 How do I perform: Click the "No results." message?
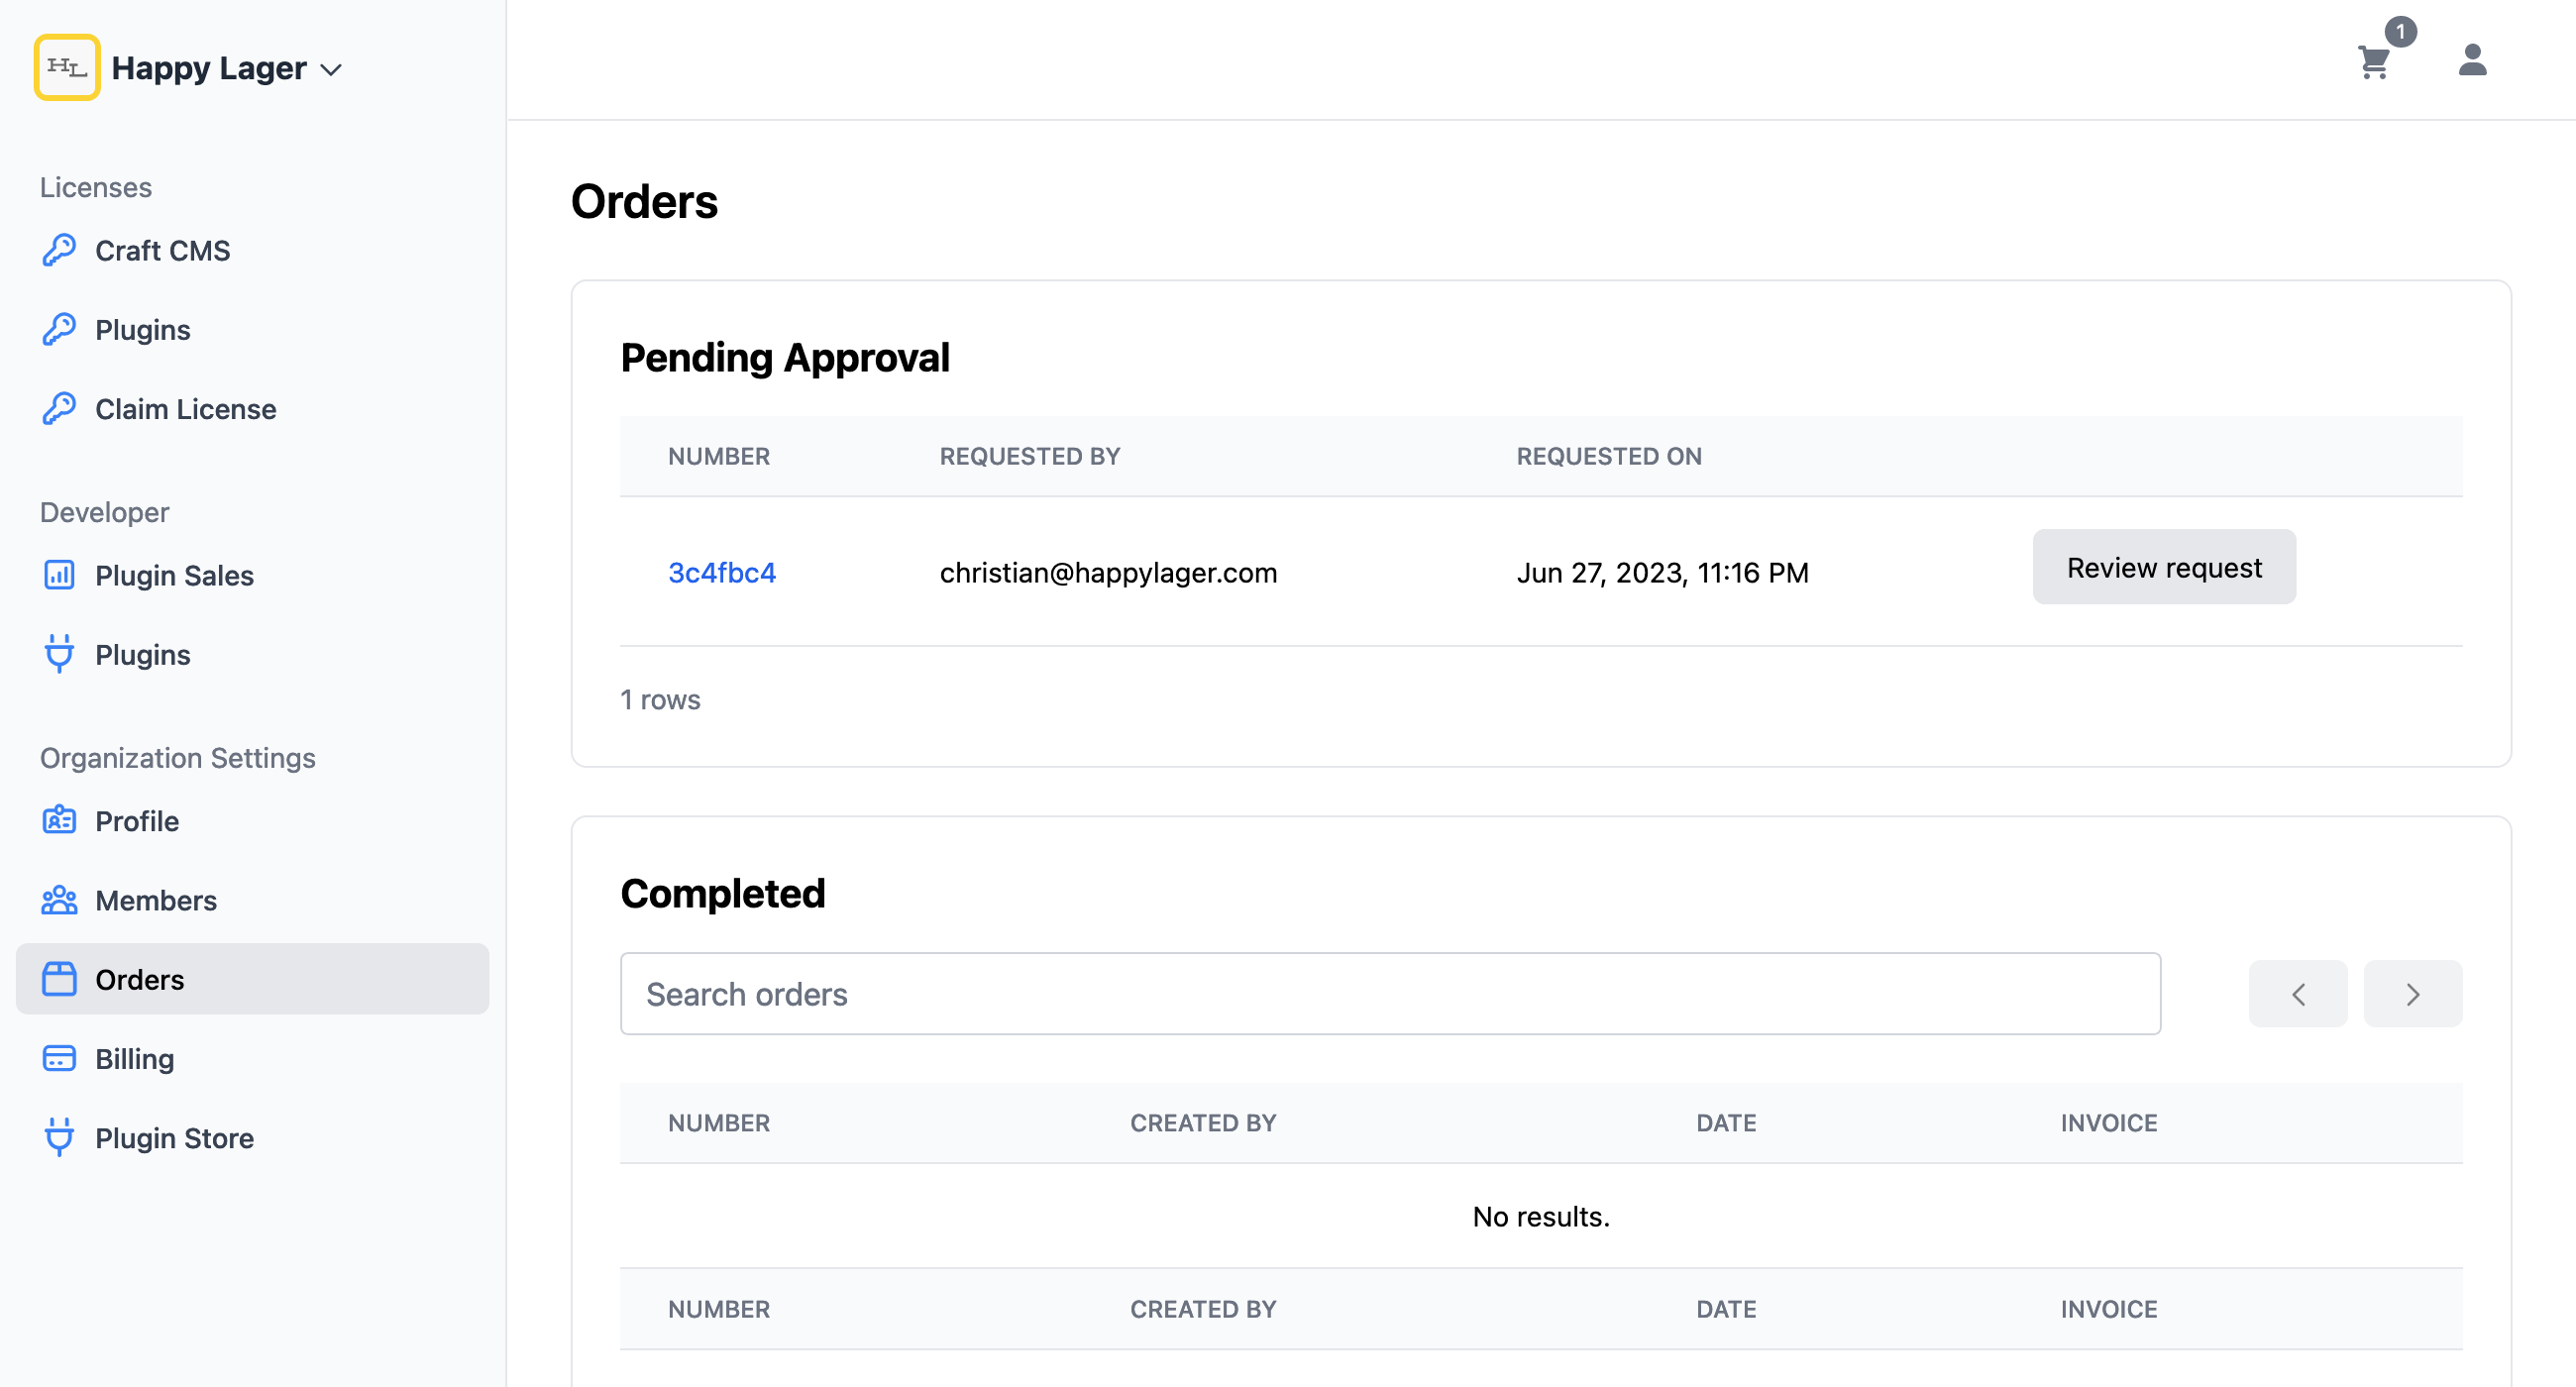coord(1541,1216)
